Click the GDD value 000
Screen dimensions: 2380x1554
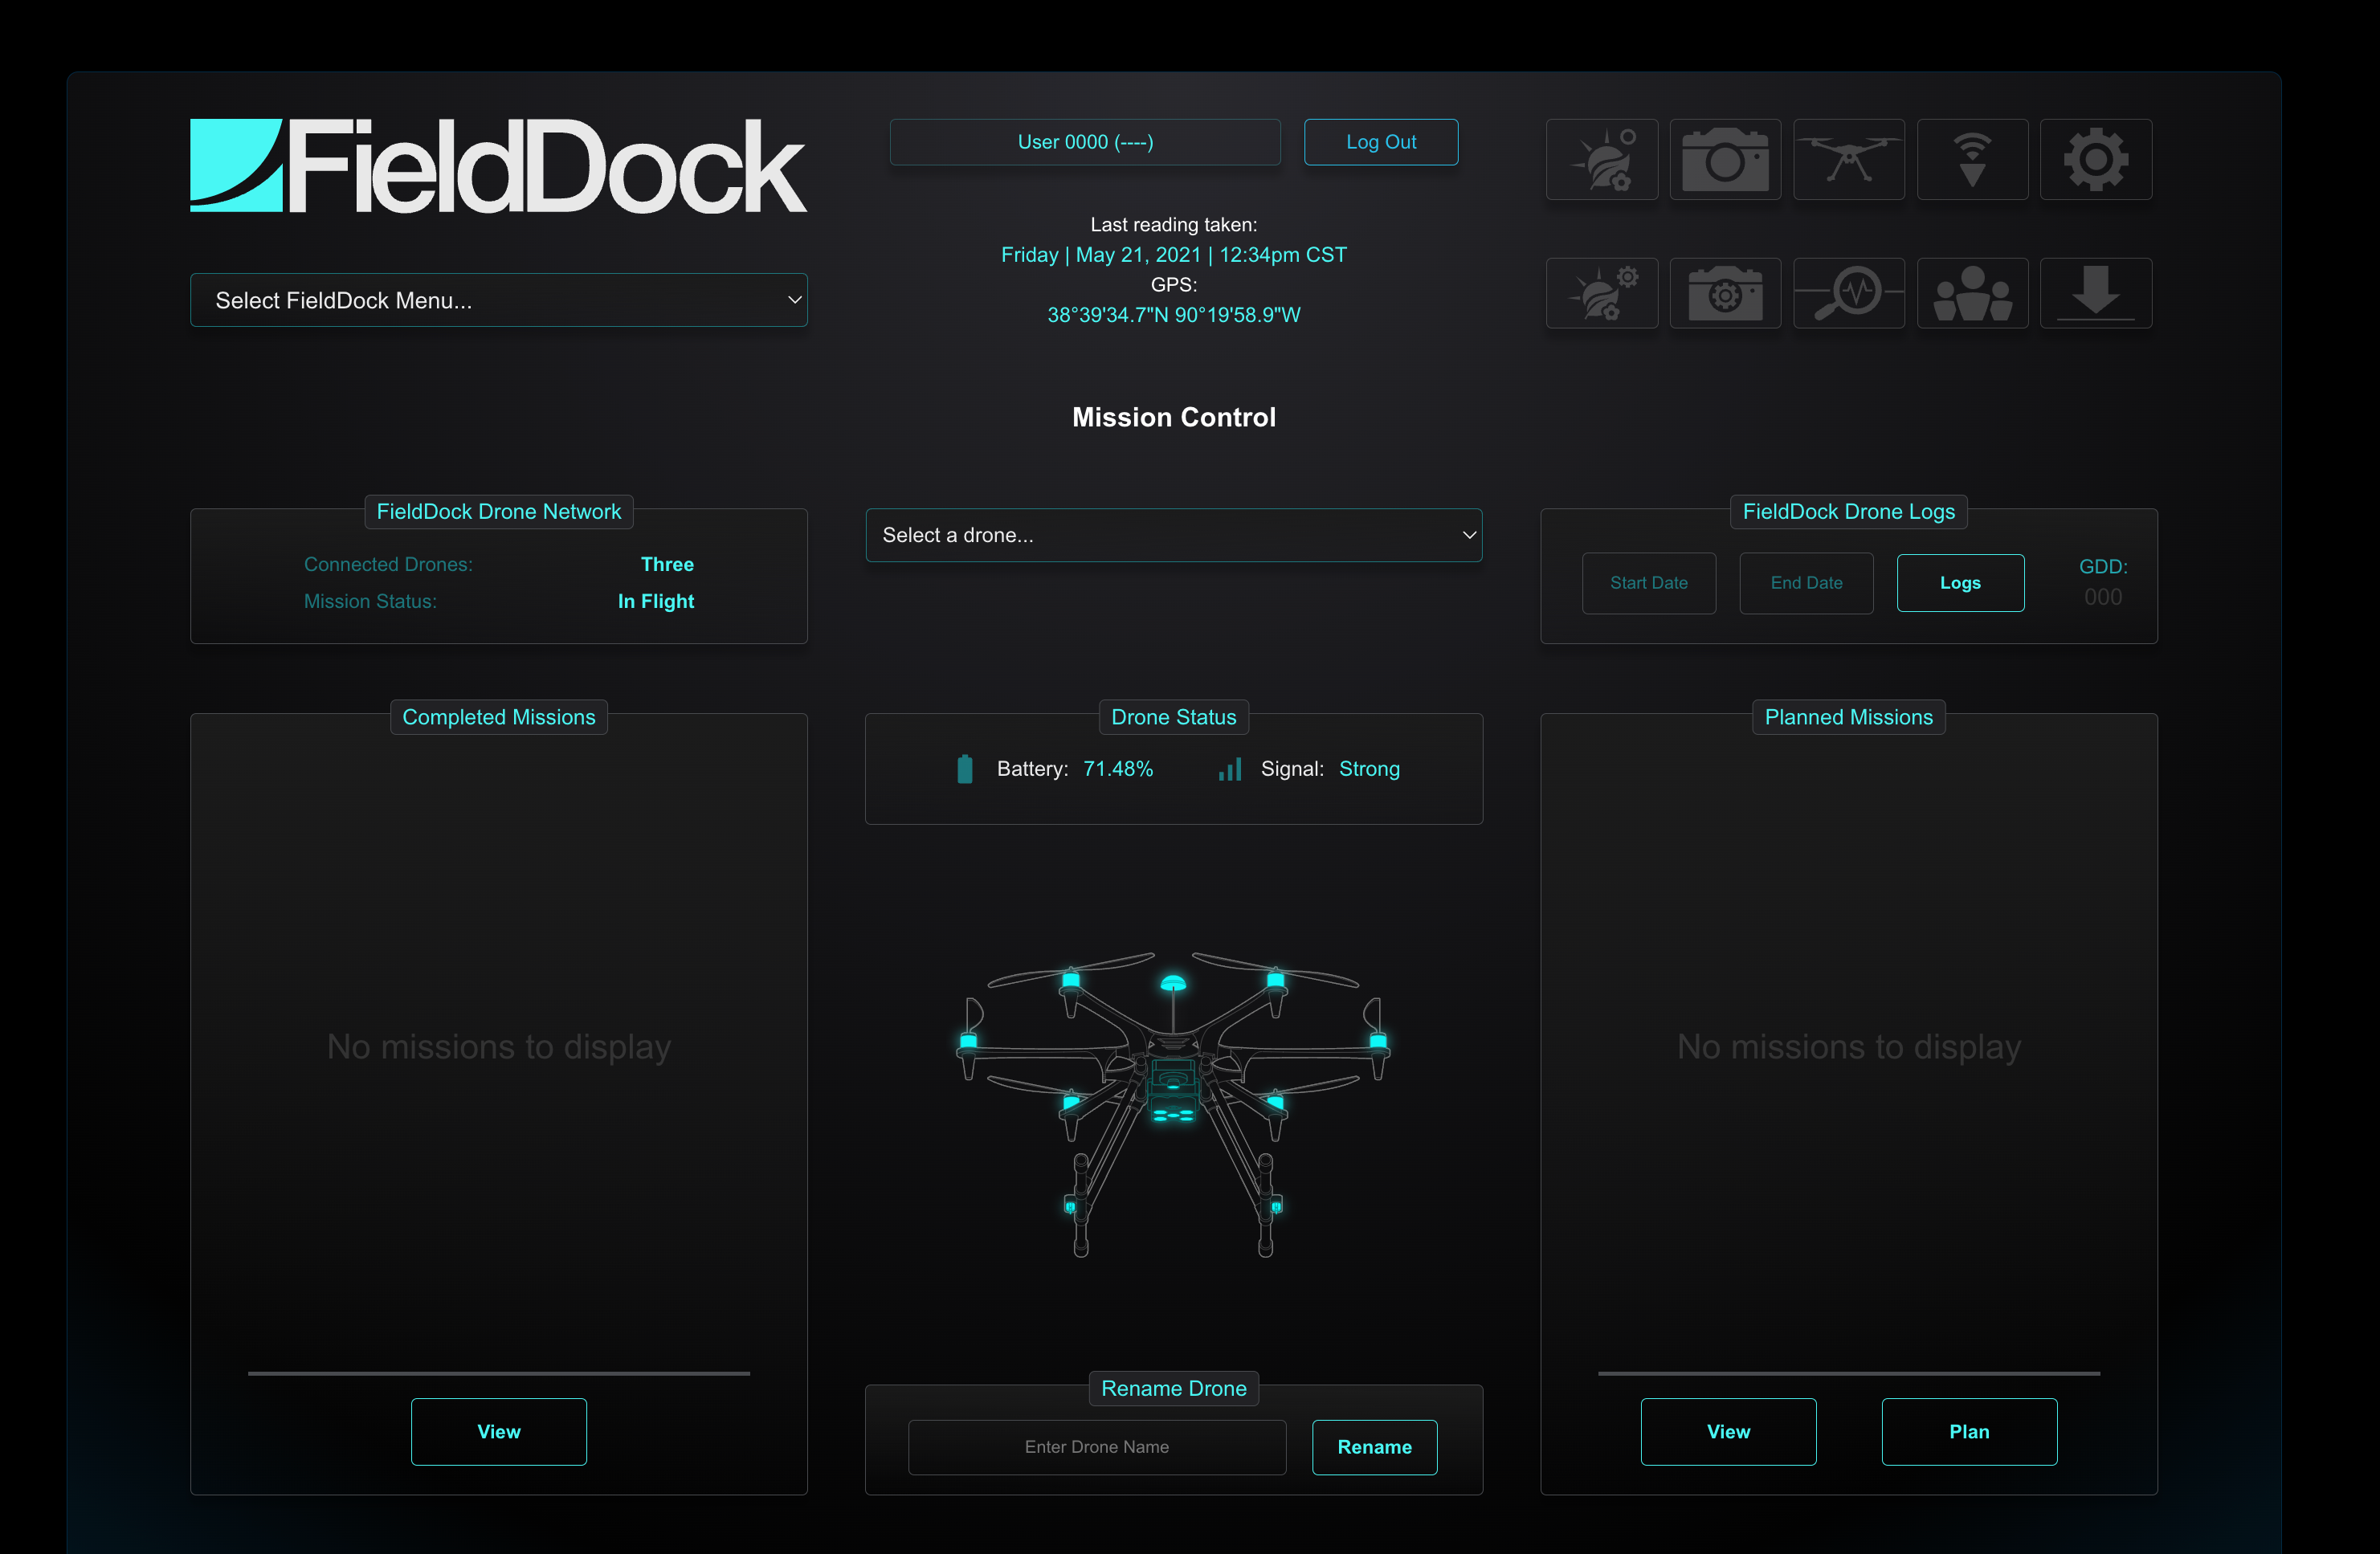coord(2103,597)
